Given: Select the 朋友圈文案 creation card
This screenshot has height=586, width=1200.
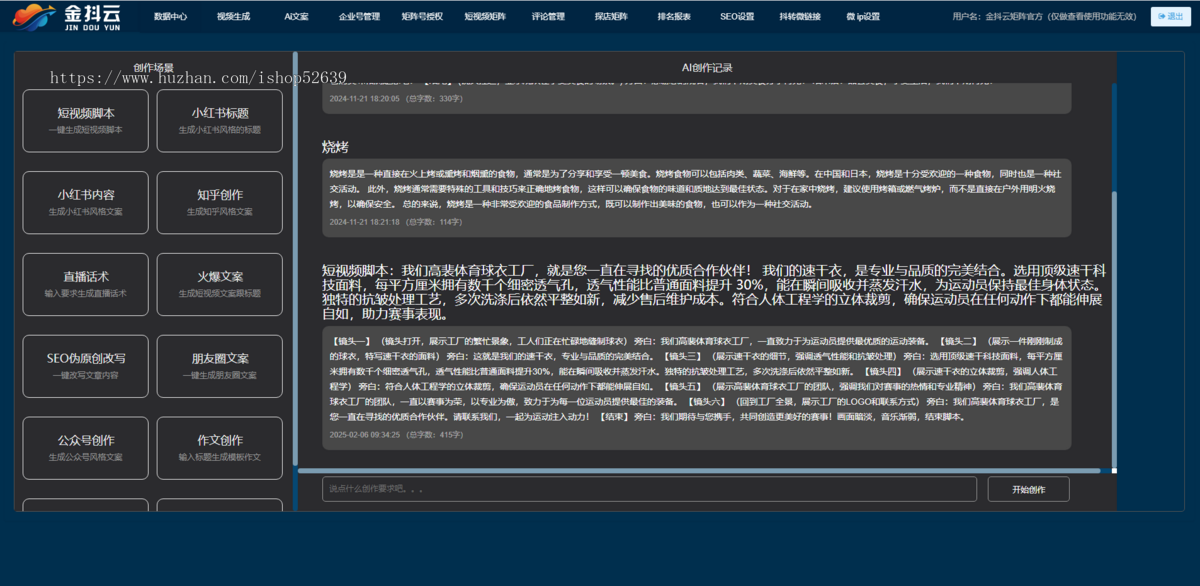Looking at the screenshot, I should 220,366.
